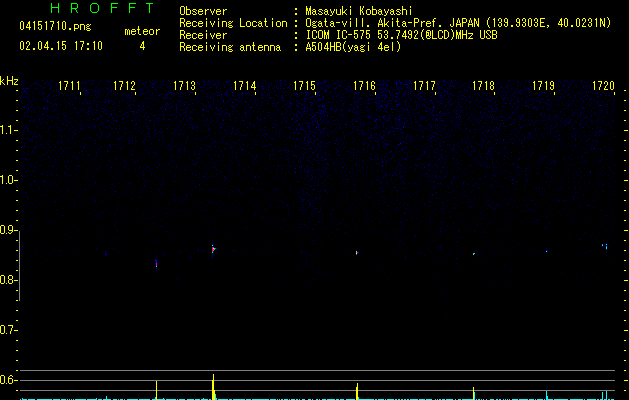The height and width of the screenshot is (400, 629).
Task: Click the meteor echo just before 1718
Action: coord(474,254)
